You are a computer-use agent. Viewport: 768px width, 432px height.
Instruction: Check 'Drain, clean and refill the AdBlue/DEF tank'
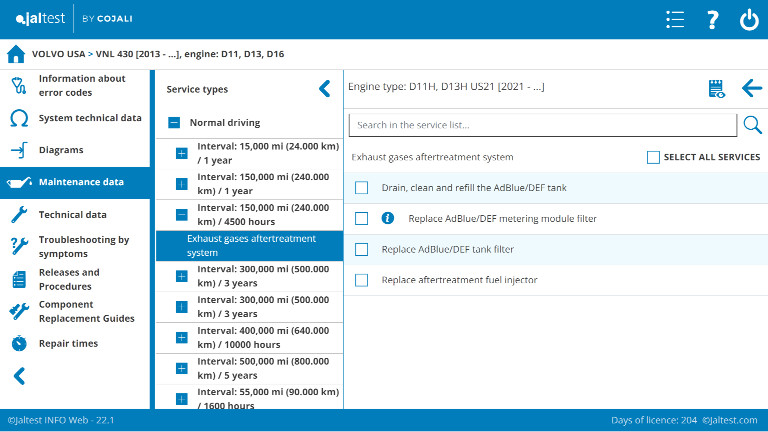361,187
